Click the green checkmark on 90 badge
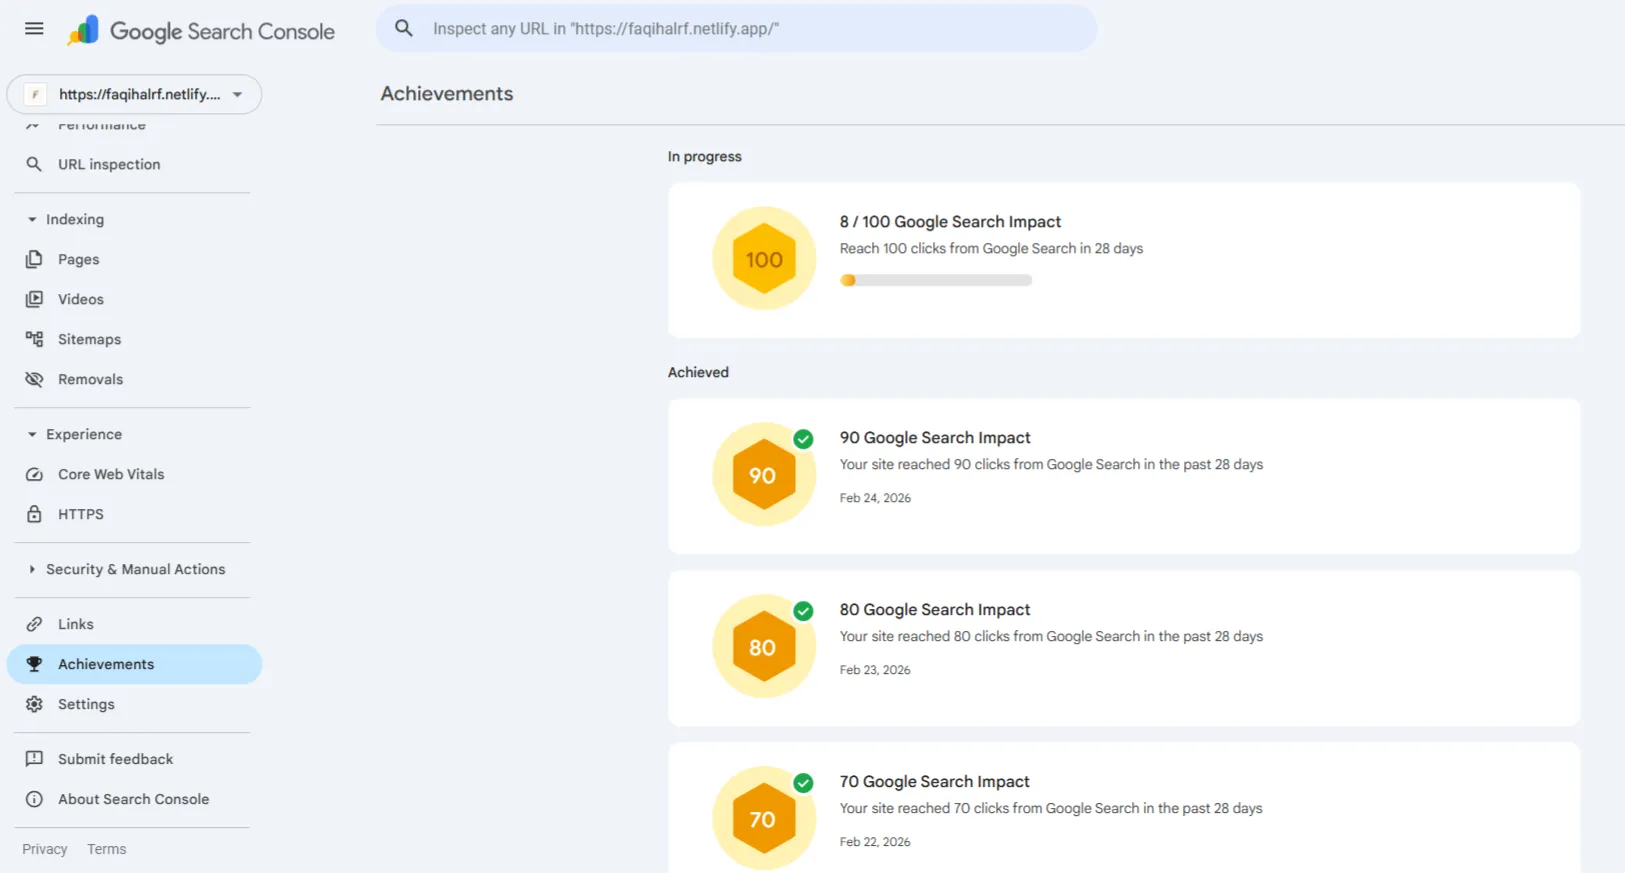The height and width of the screenshot is (881, 1625). 803,439
